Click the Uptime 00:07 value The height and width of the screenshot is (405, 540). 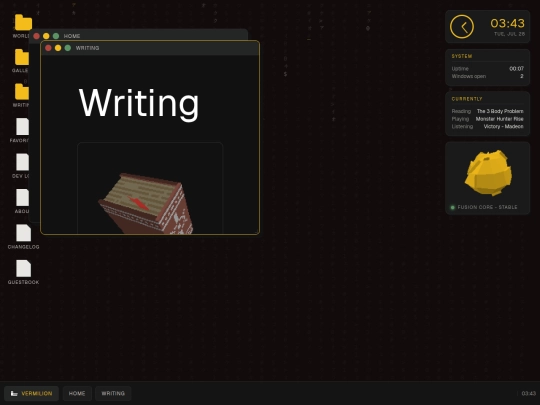pyautogui.click(x=517, y=69)
